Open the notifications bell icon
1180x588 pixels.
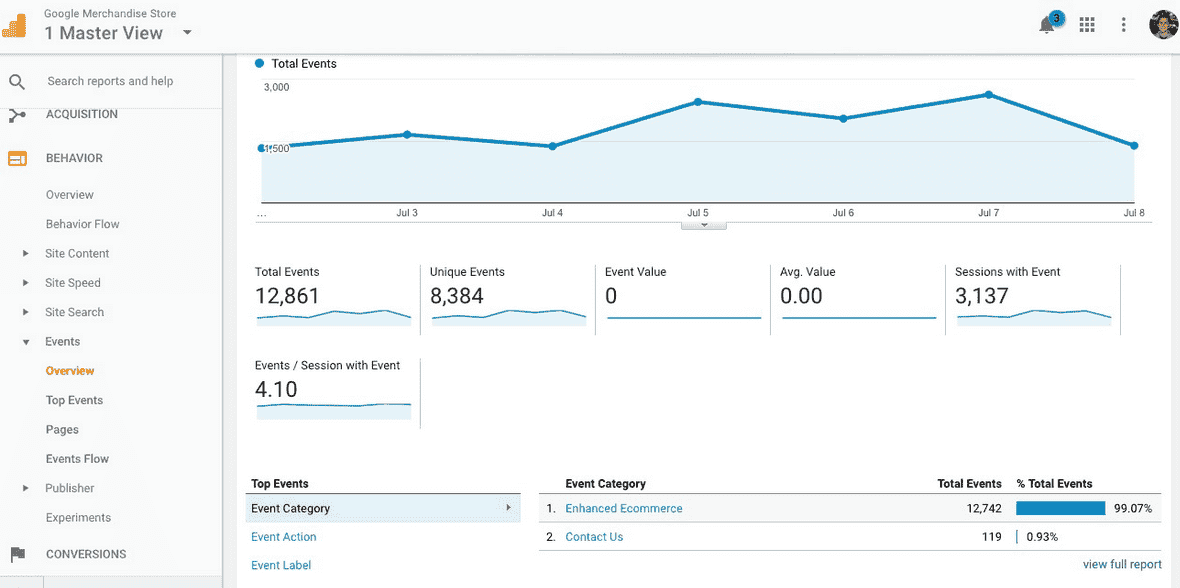[1048, 25]
